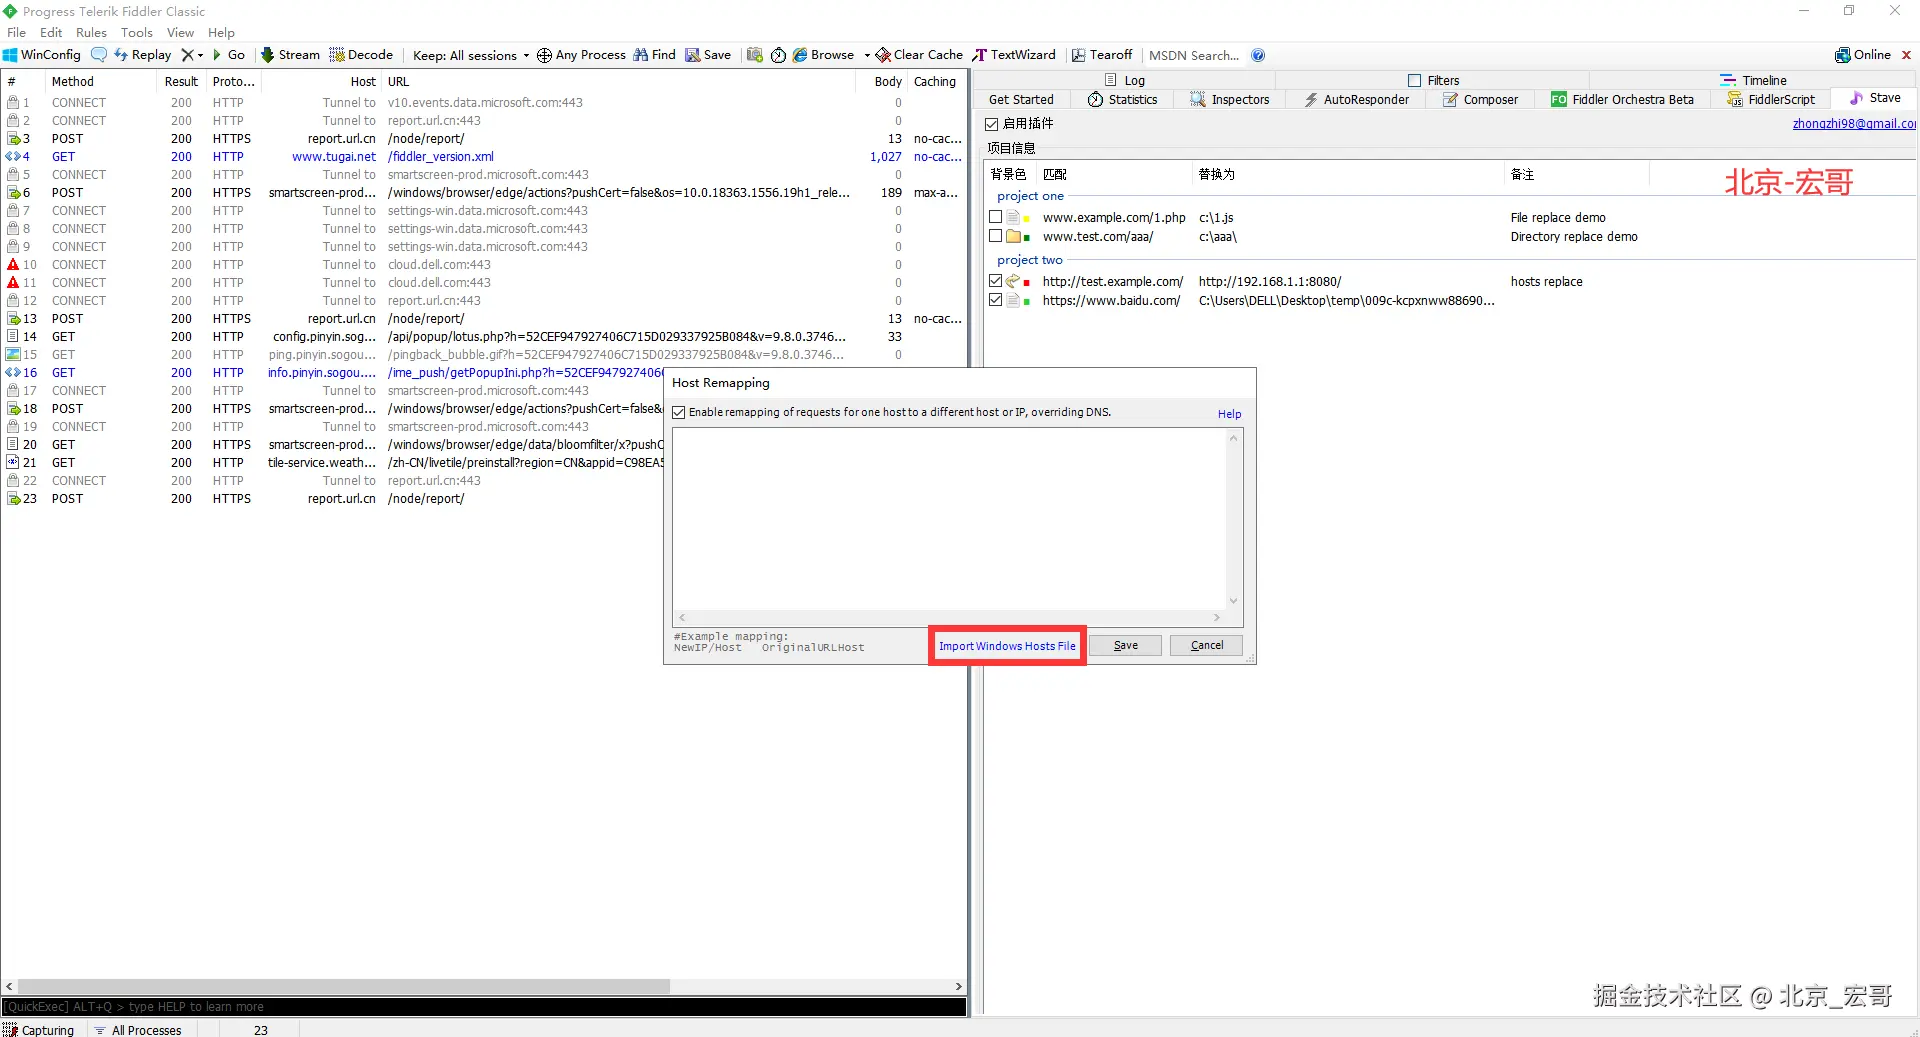Screen dimensions: 1920x1037
Task: Toggle the Decode option
Action: click(361, 55)
